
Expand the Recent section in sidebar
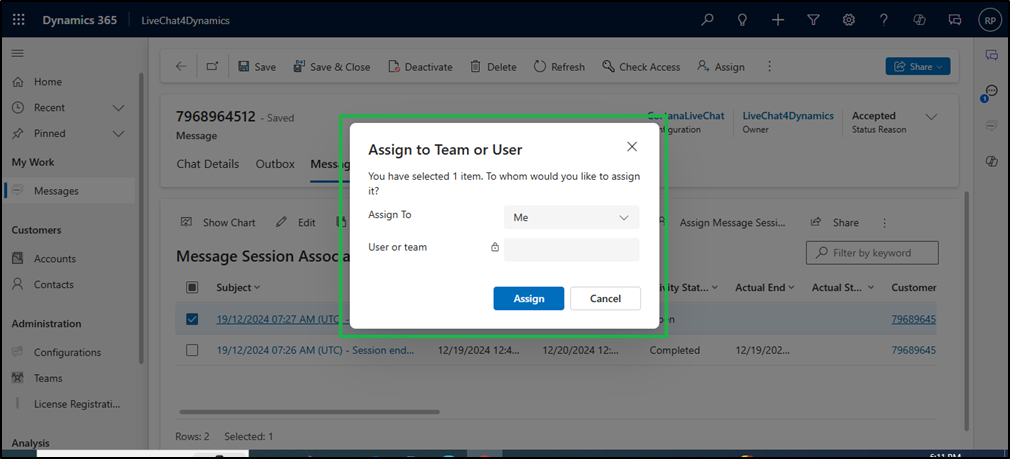pos(118,108)
